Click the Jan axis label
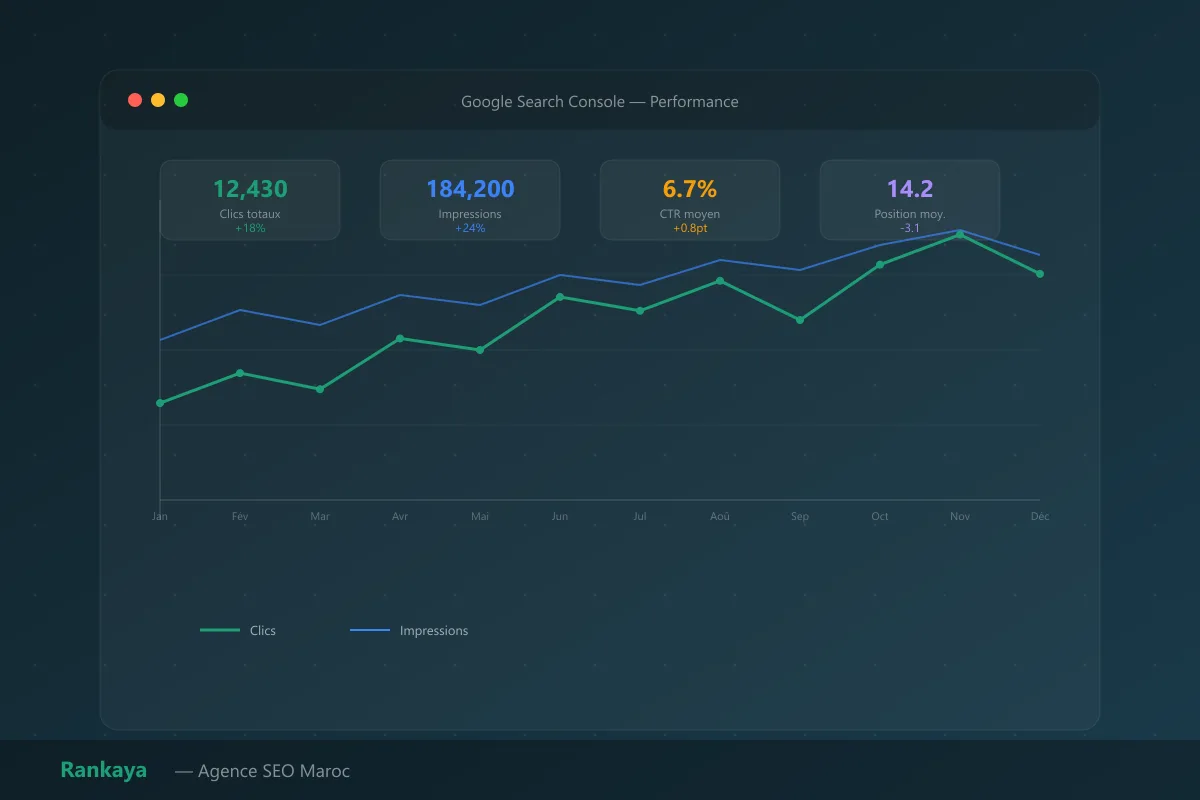 point(160,516)
